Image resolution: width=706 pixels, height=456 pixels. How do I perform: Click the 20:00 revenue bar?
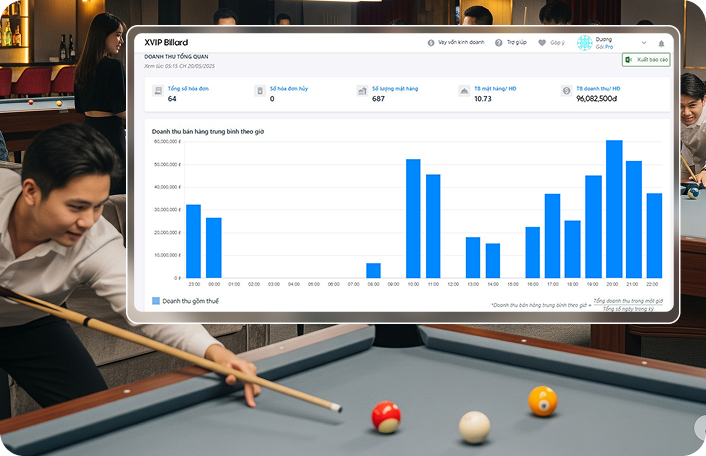614,210
